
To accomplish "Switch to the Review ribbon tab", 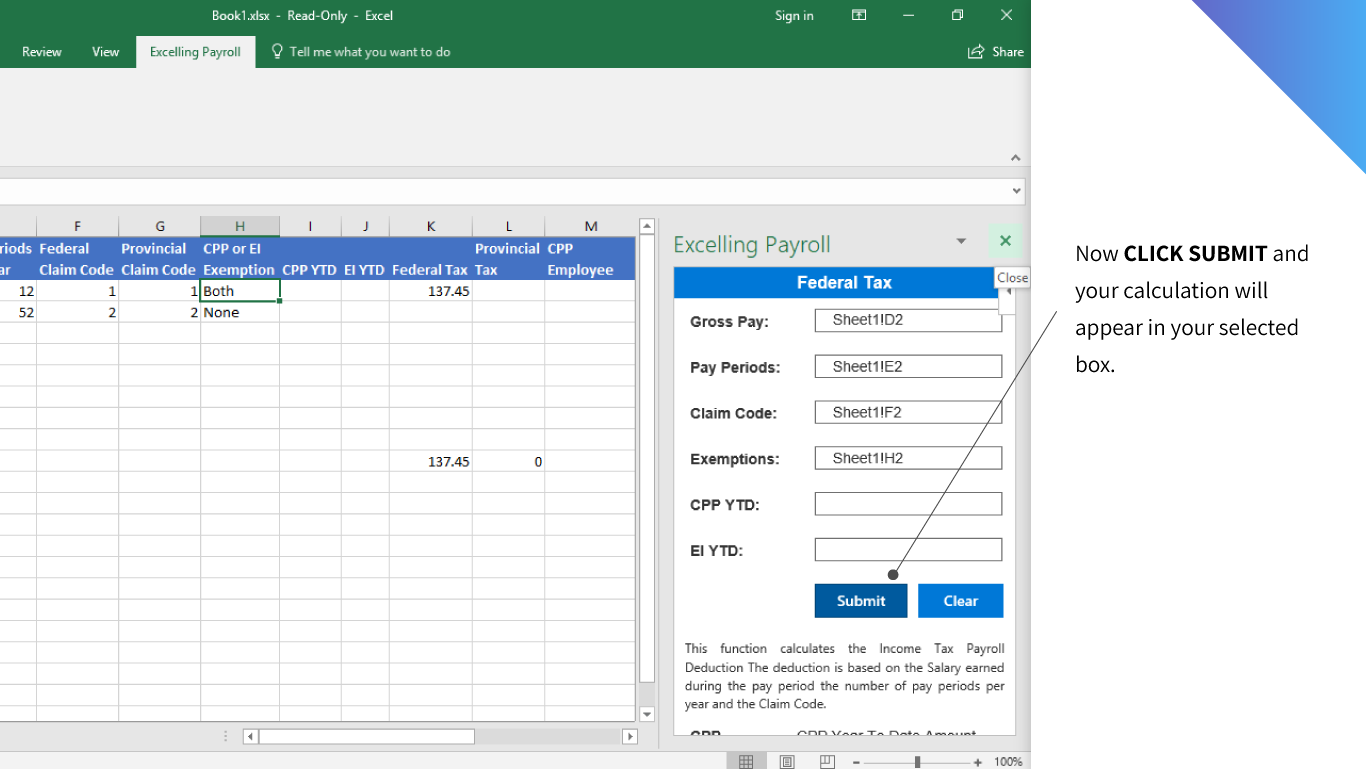I will click(42, 51).
